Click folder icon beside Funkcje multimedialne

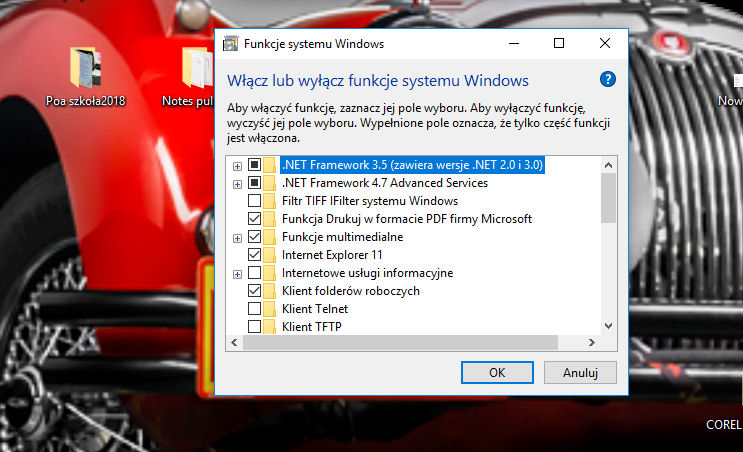[270, 237]
